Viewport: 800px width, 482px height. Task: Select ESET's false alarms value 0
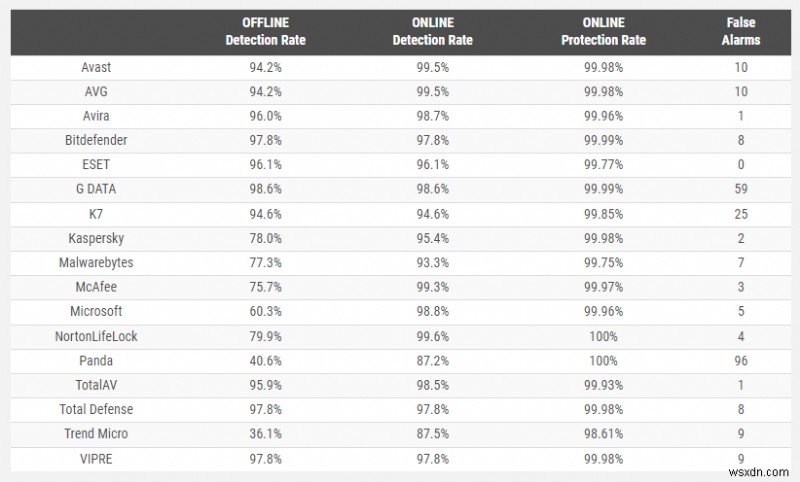[741, 166]
